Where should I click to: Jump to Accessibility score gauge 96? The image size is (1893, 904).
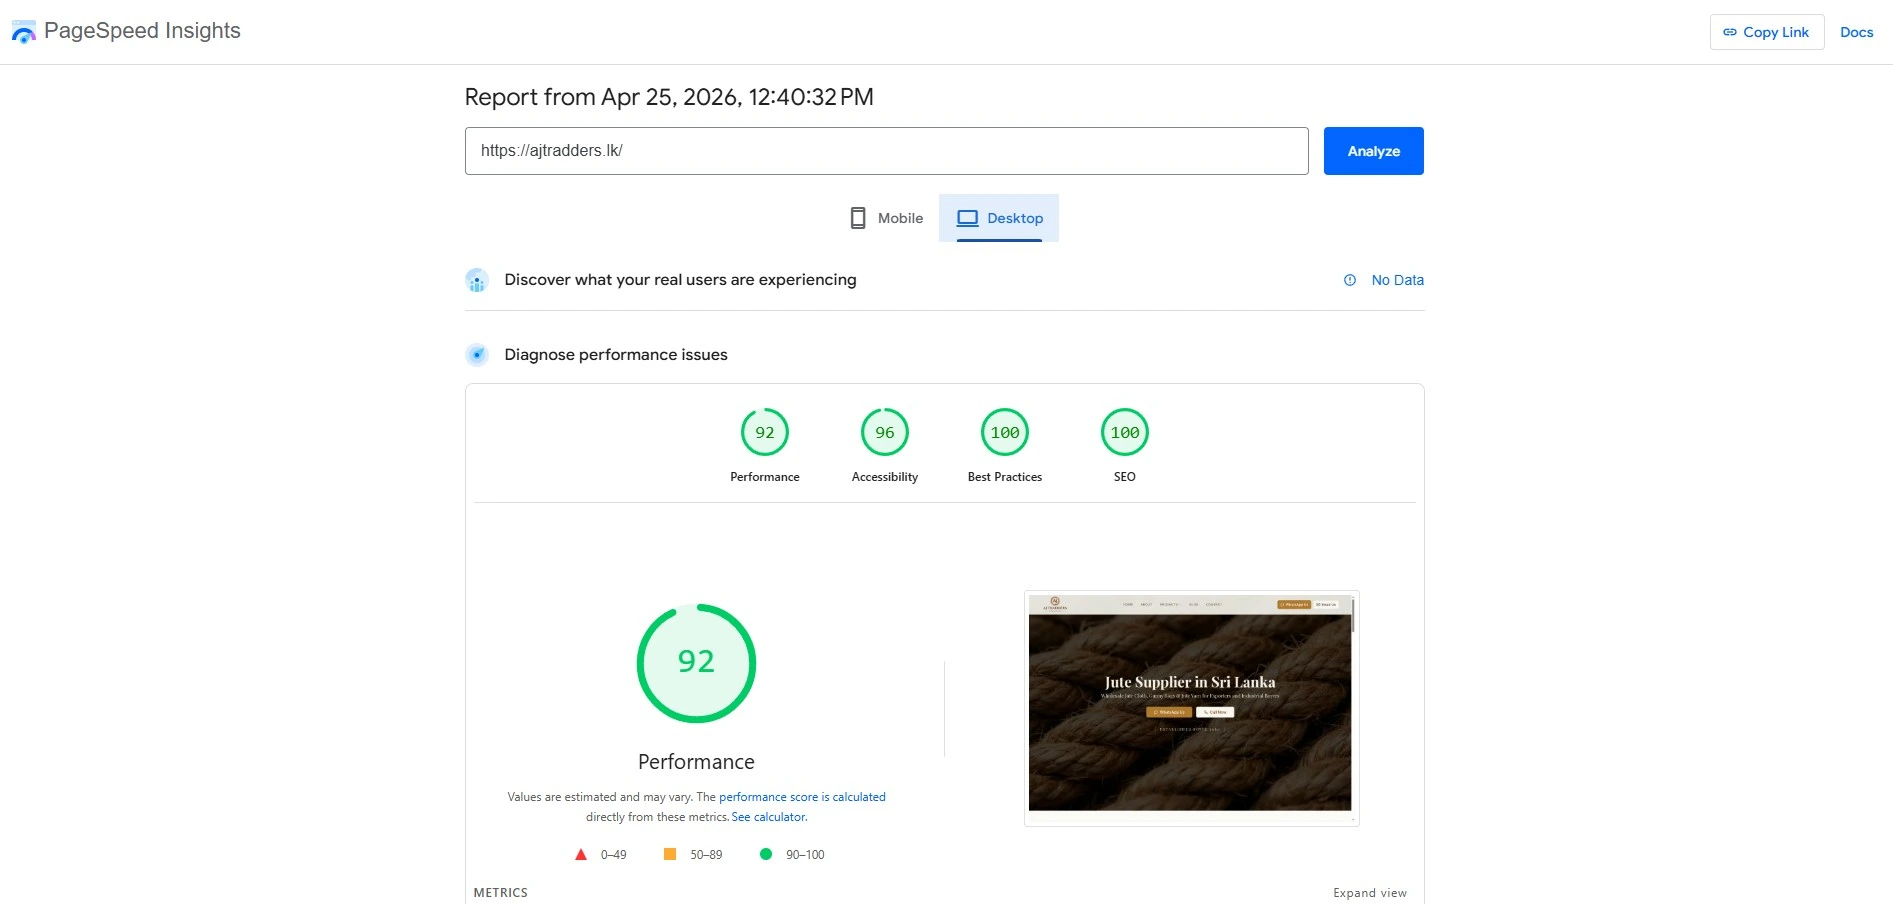point(885,432)
